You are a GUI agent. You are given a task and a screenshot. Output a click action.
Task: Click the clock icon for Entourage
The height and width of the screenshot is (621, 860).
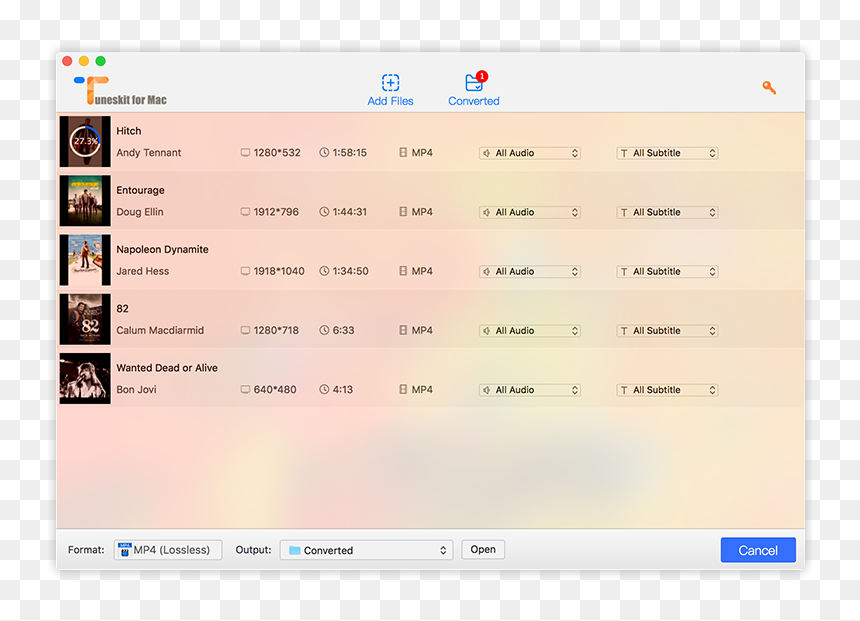point(324,212)
